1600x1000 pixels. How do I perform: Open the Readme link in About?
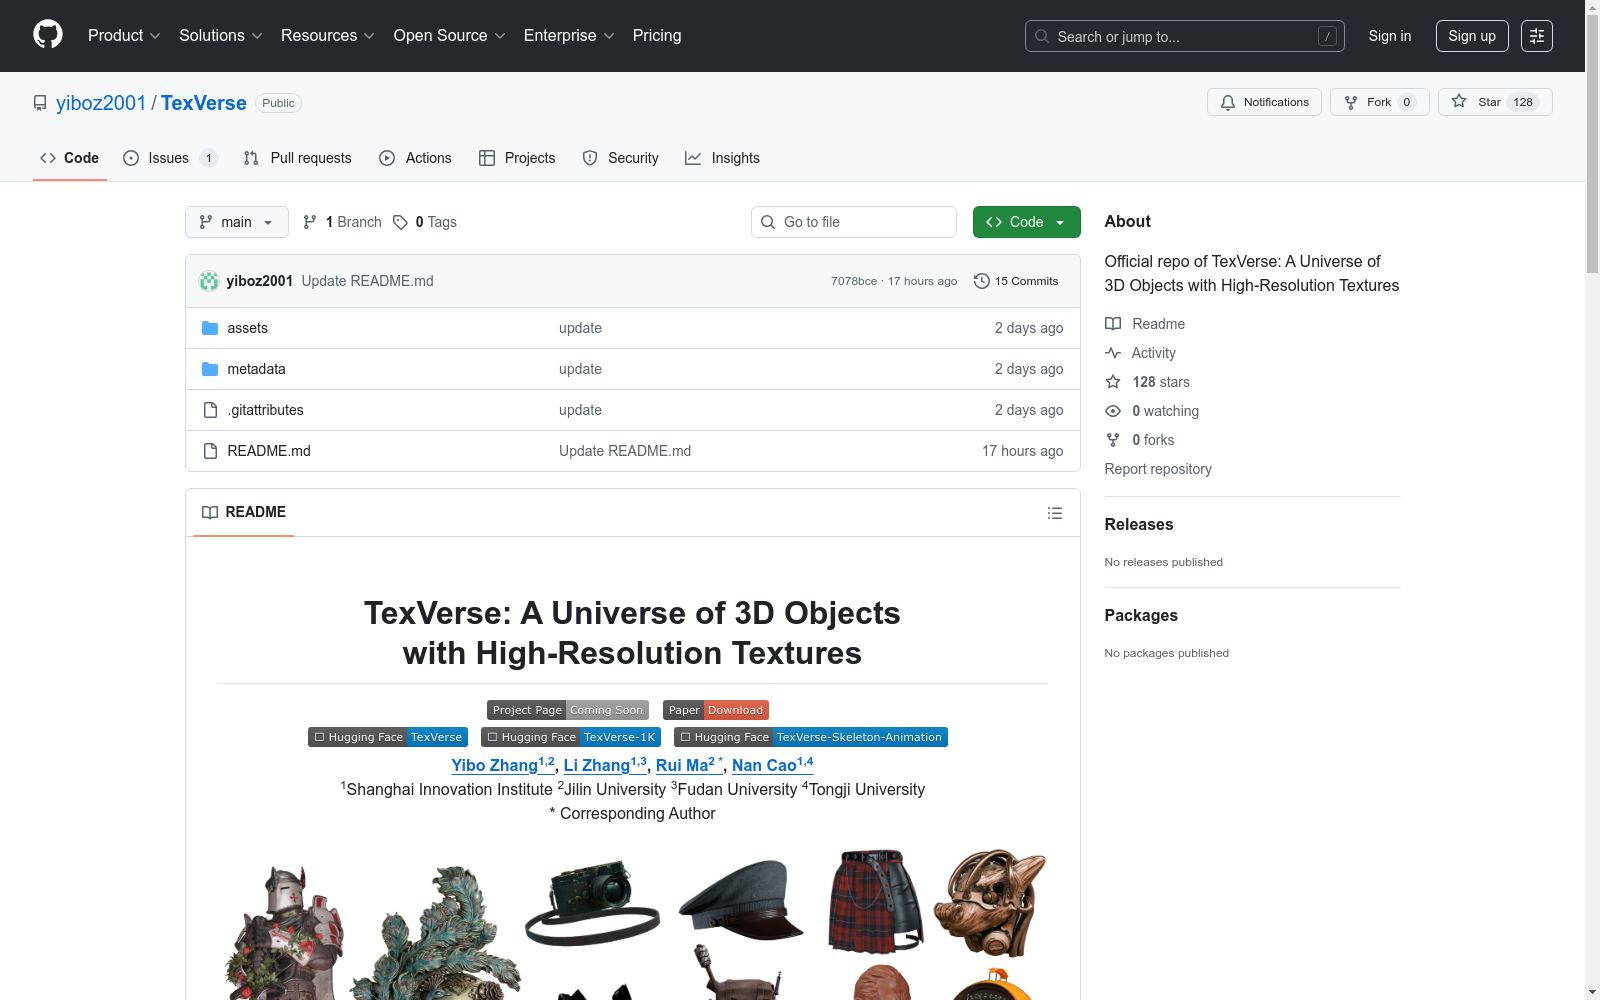tap(1145, 324)
